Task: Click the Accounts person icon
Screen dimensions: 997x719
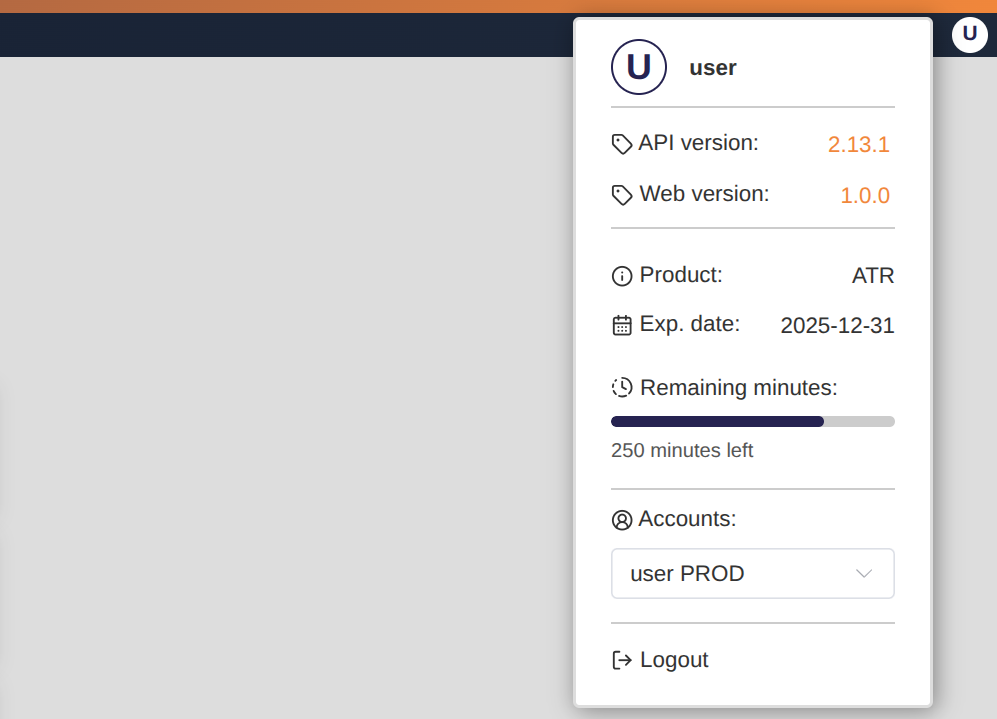Action: pos(622,520)
